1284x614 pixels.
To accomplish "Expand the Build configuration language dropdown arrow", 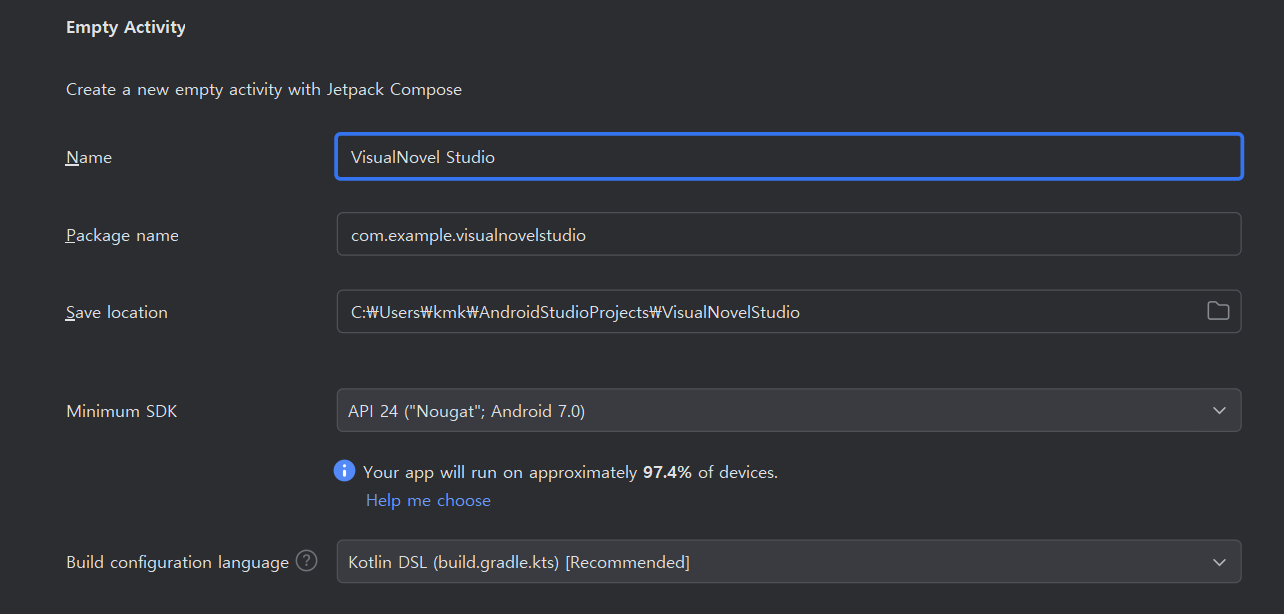I will [x=1219, y=562].
